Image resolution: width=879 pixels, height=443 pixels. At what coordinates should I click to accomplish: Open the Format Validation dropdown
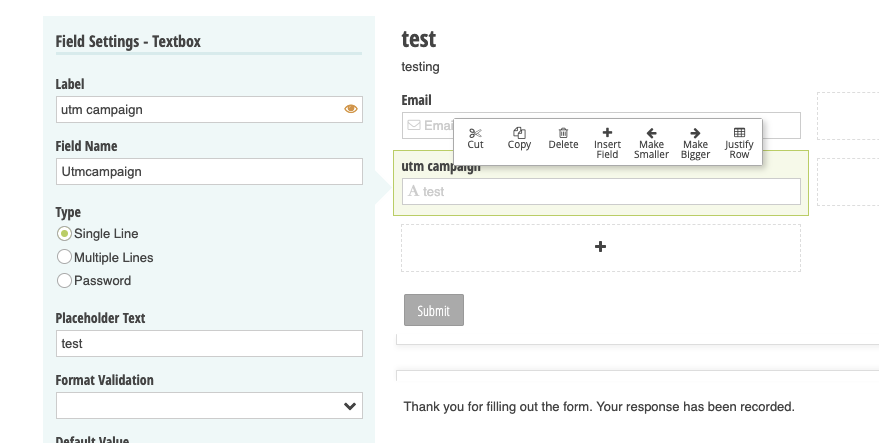coord(208,406)
